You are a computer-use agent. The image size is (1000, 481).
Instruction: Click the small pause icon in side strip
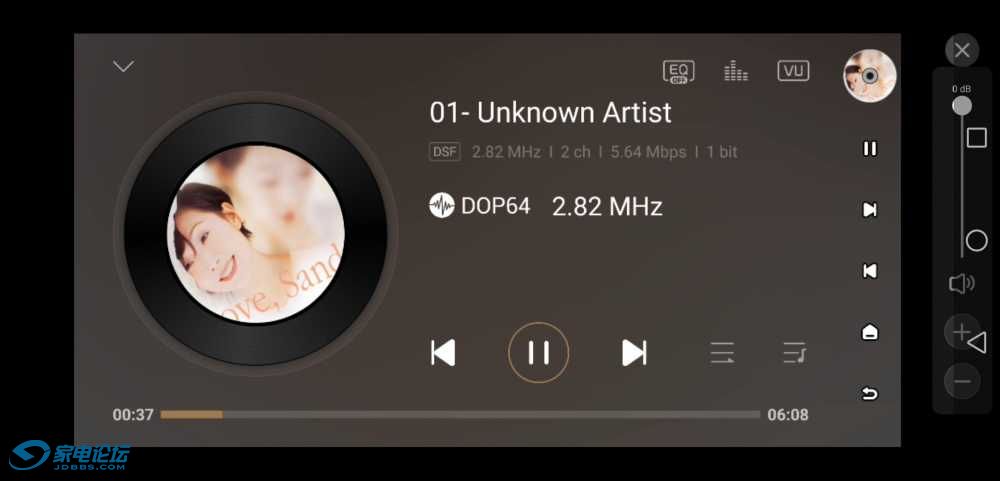(870, 149)
